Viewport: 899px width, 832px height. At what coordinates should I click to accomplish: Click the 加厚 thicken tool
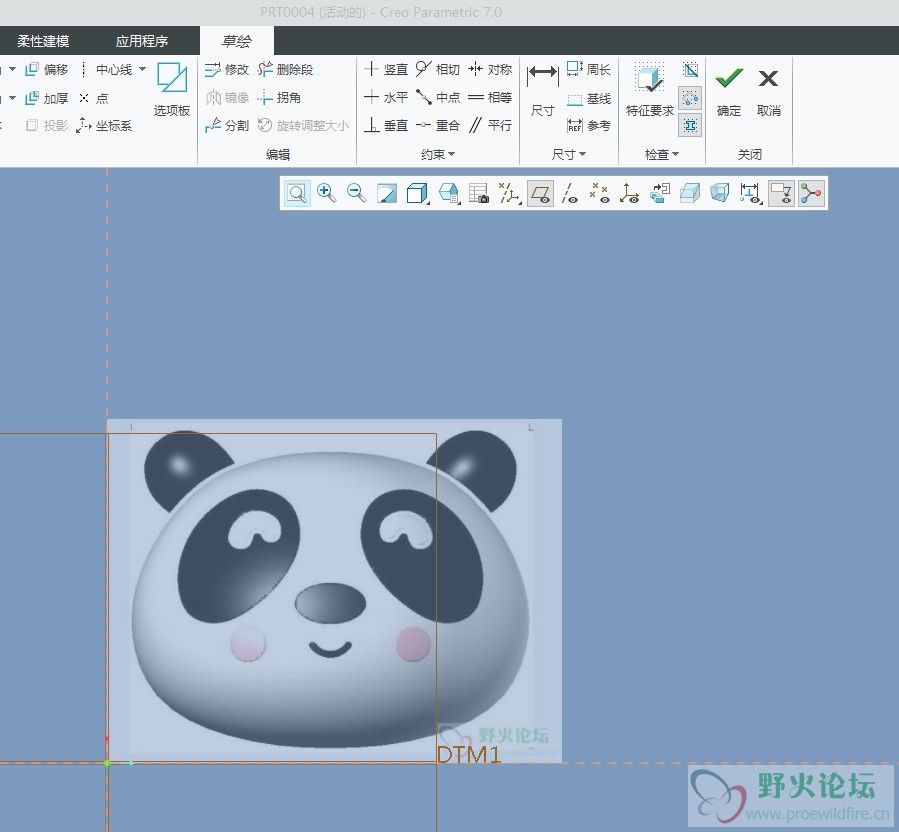click(x=46, y=98)
